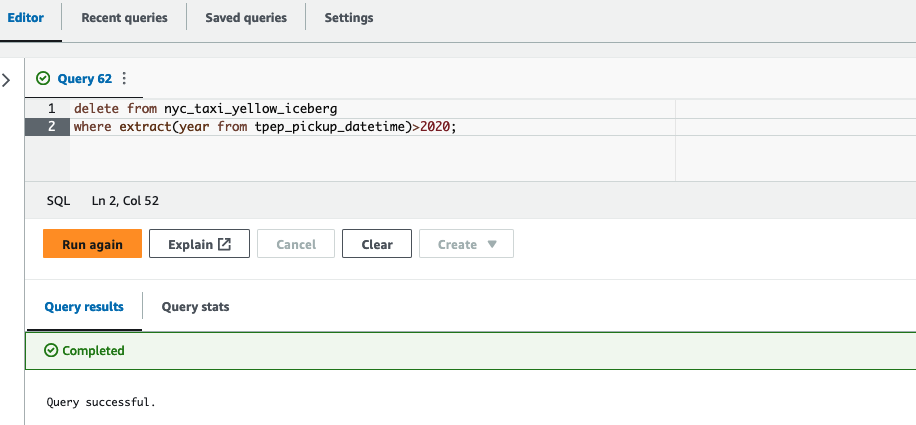The width and height of the screenshot is (916, 425).
Task: Open the Saved queries tab
Action: click(246, 18)
